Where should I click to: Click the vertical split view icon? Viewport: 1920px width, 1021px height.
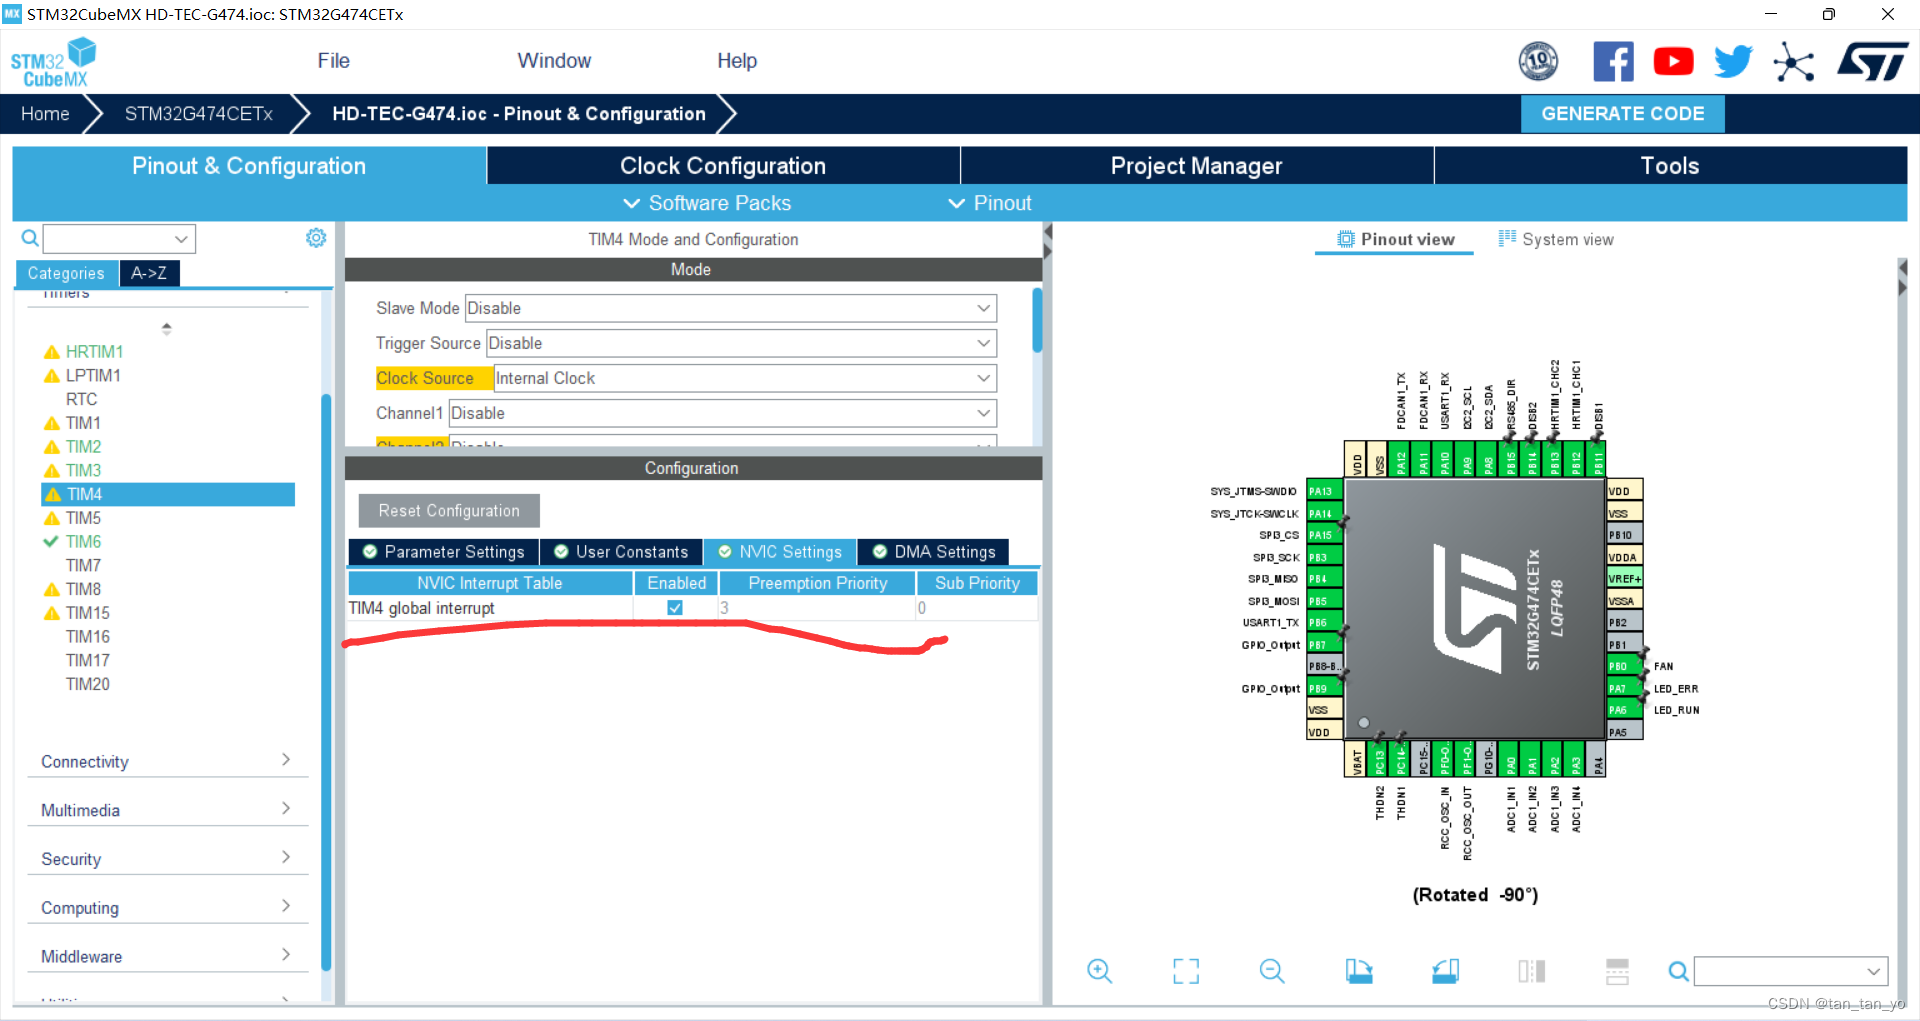(1531, 970)
